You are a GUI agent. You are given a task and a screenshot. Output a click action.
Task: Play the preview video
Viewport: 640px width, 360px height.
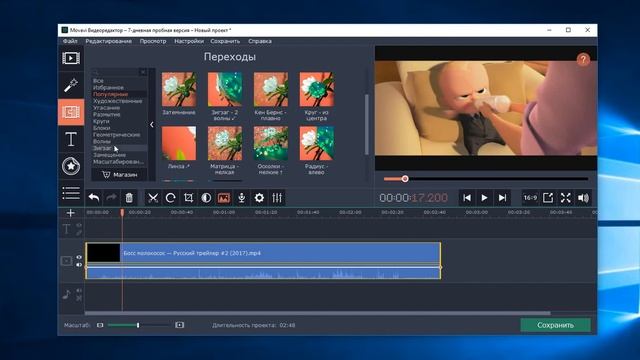[484, 198]
